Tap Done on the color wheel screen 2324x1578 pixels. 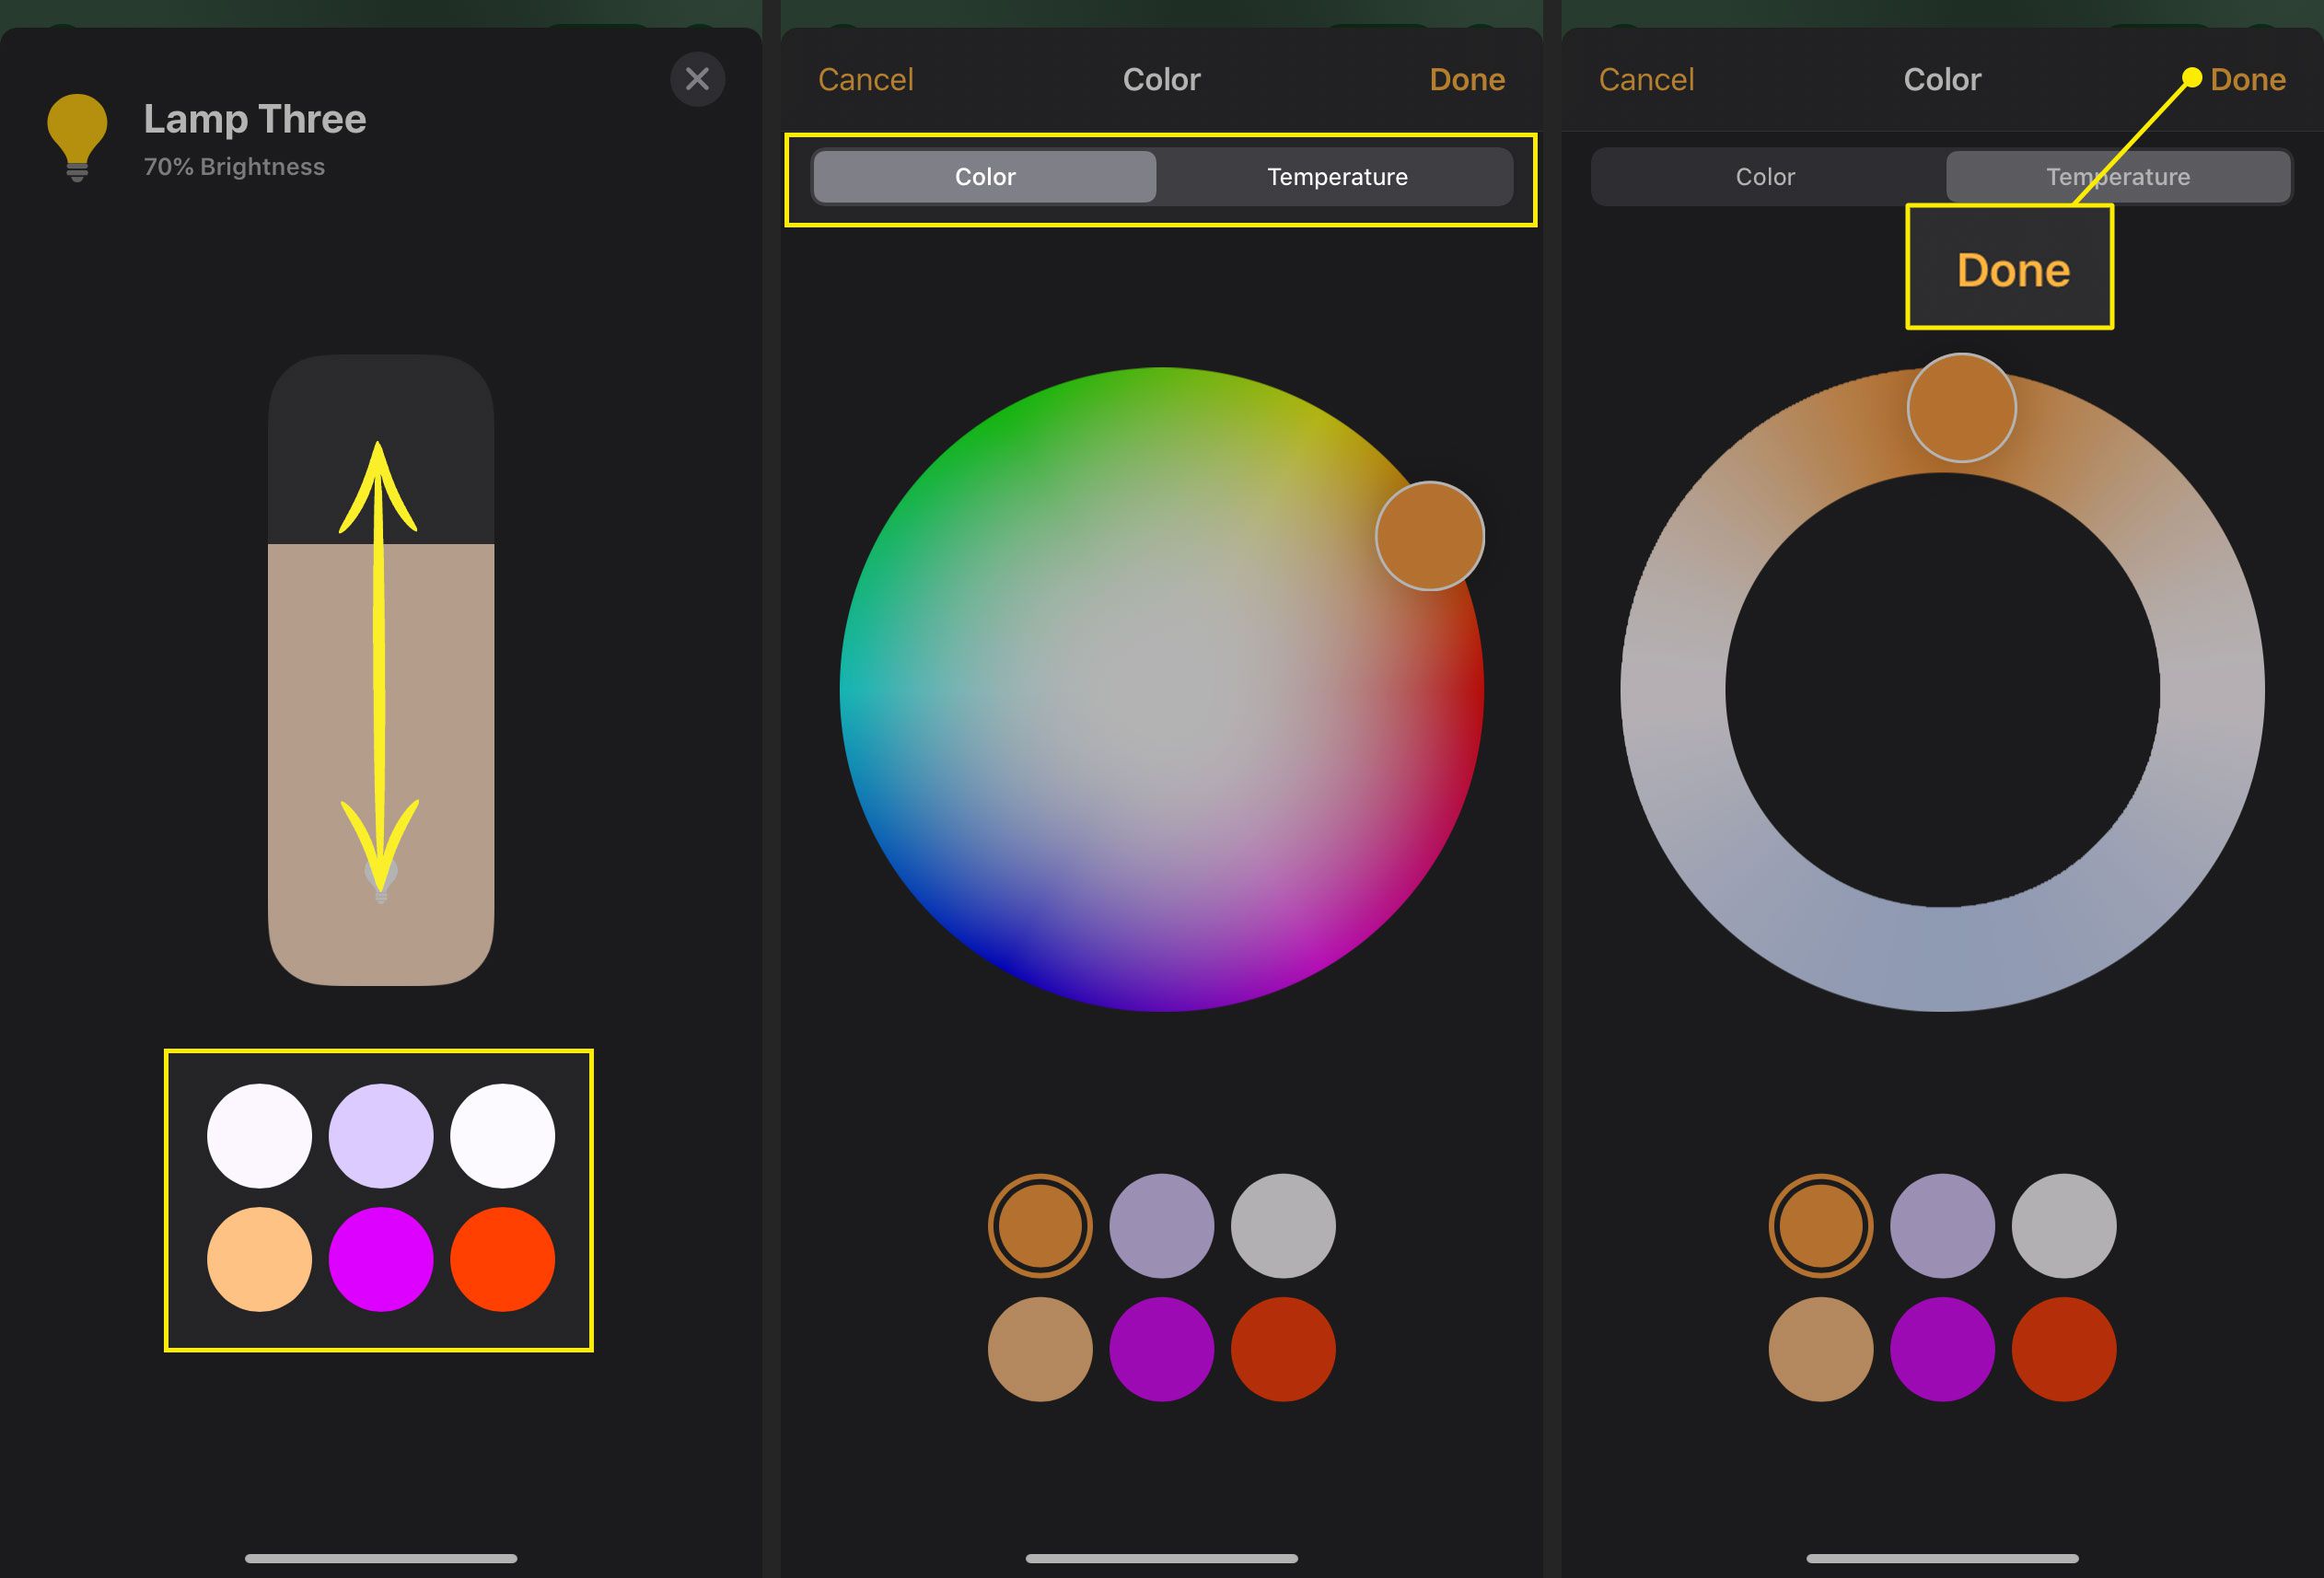1467,79
